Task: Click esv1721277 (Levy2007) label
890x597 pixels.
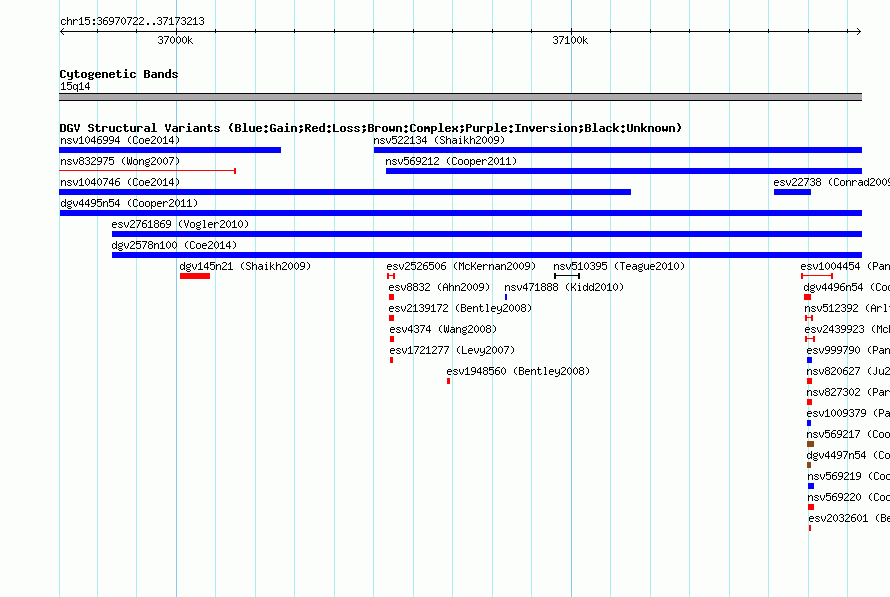Action: tap(452, 350)
